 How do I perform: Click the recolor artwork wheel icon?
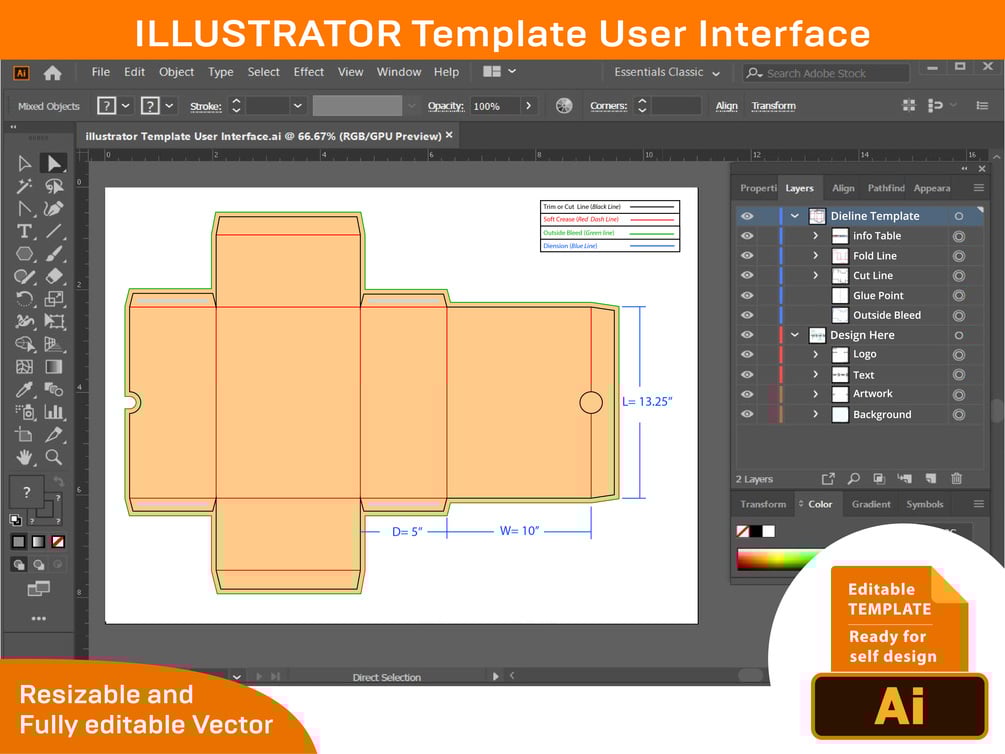coord(564,106)
